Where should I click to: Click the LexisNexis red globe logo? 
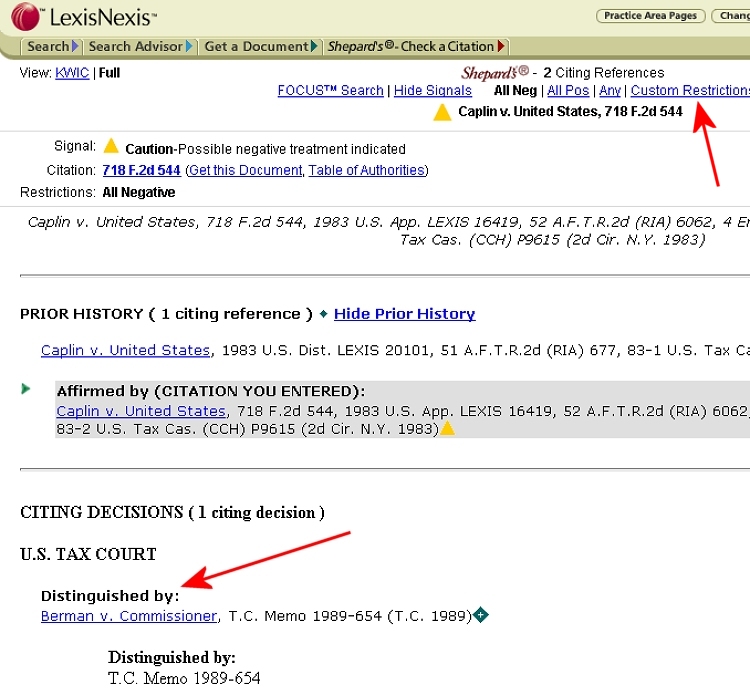pyautogui.click(x=25, y=17)
